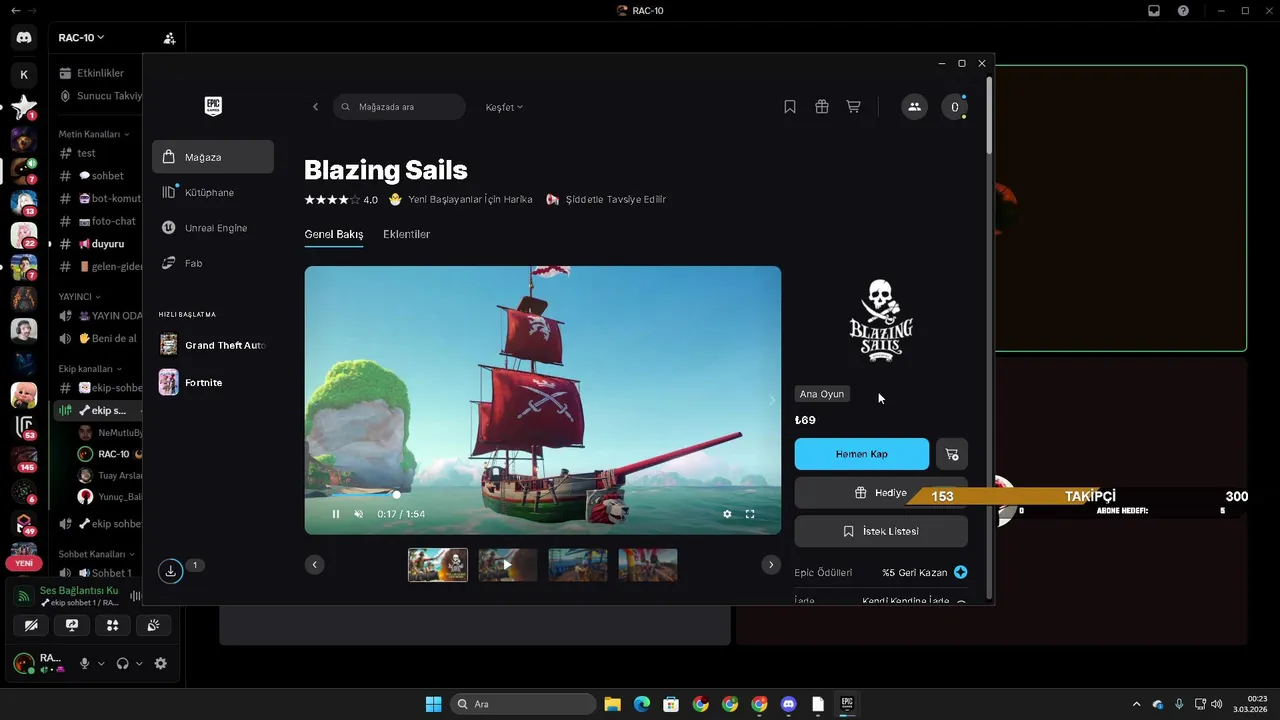The width and height of the screenshot is (1280, 720).
Task: Click Hemen Kap button
Action: coord(862,454)
